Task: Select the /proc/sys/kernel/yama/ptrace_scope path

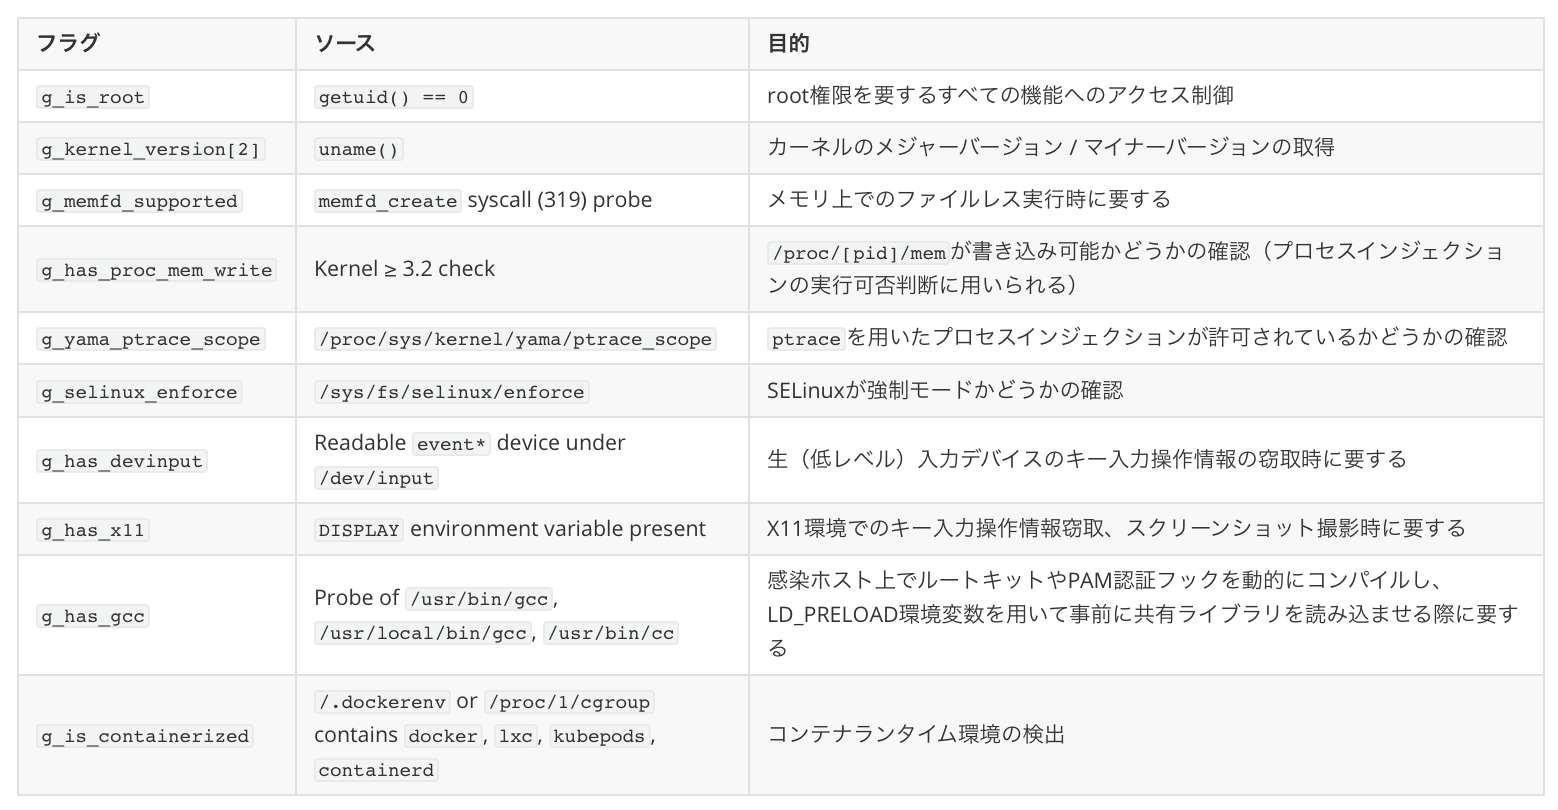Action: (515, 339)
